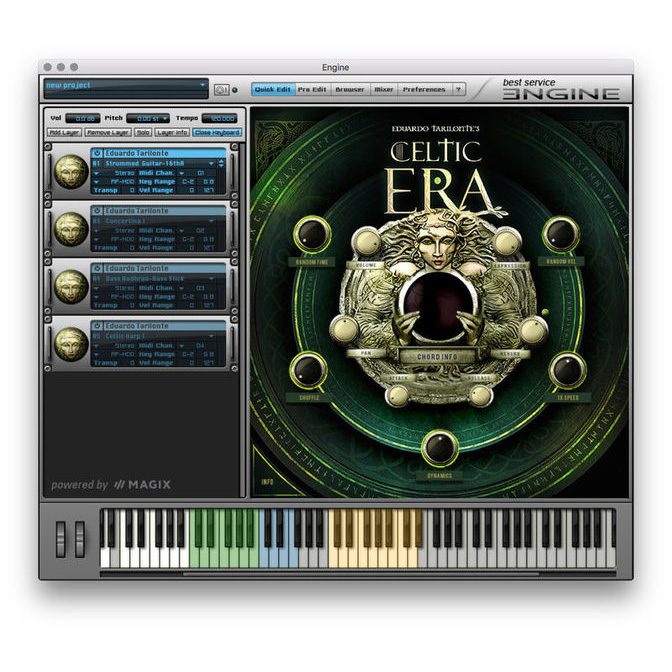Toggle power for Strummed Guitar layer
The height and width of the screenshot is (672, 672).
pyautogui.click(x=97, y=153)
